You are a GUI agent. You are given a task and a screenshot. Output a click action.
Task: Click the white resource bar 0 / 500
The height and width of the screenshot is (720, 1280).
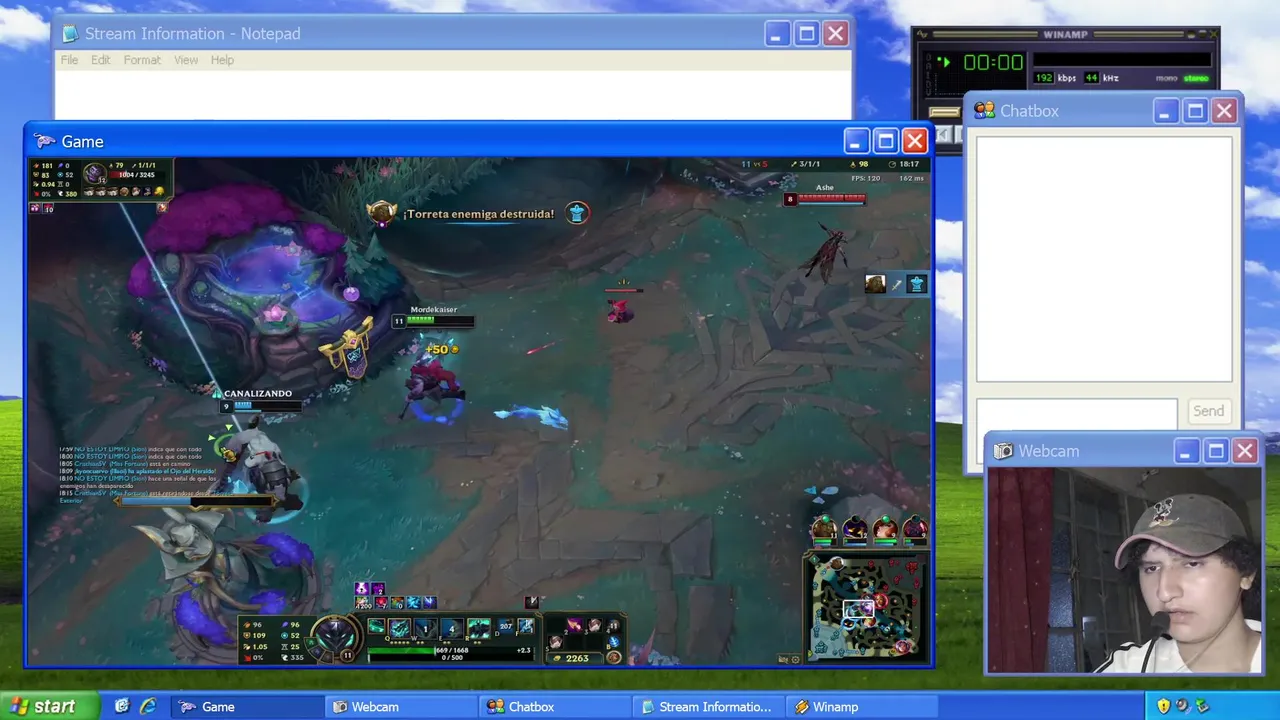point(451,659)
